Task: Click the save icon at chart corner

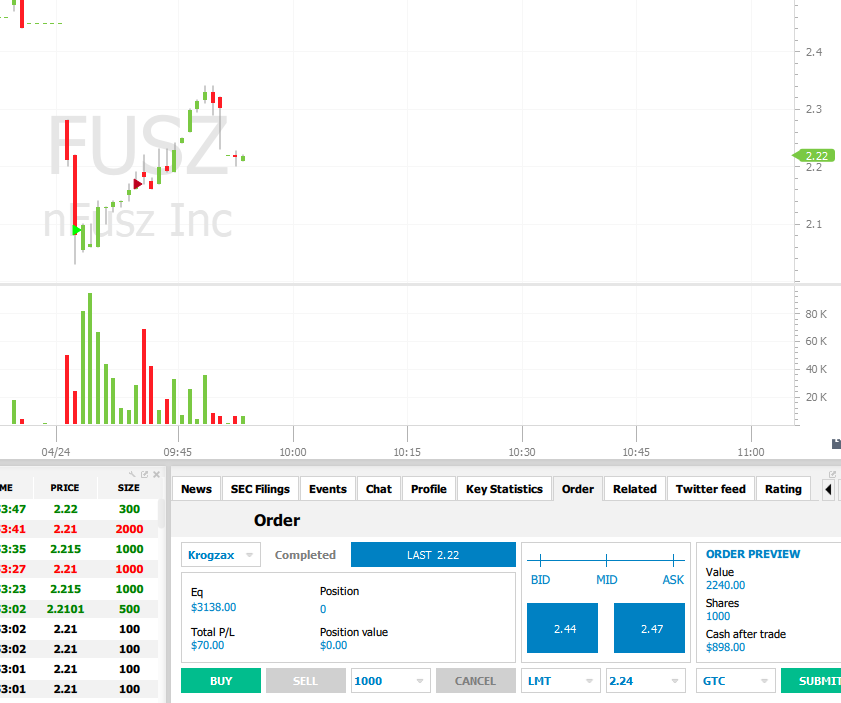Action: pos(836,443)
